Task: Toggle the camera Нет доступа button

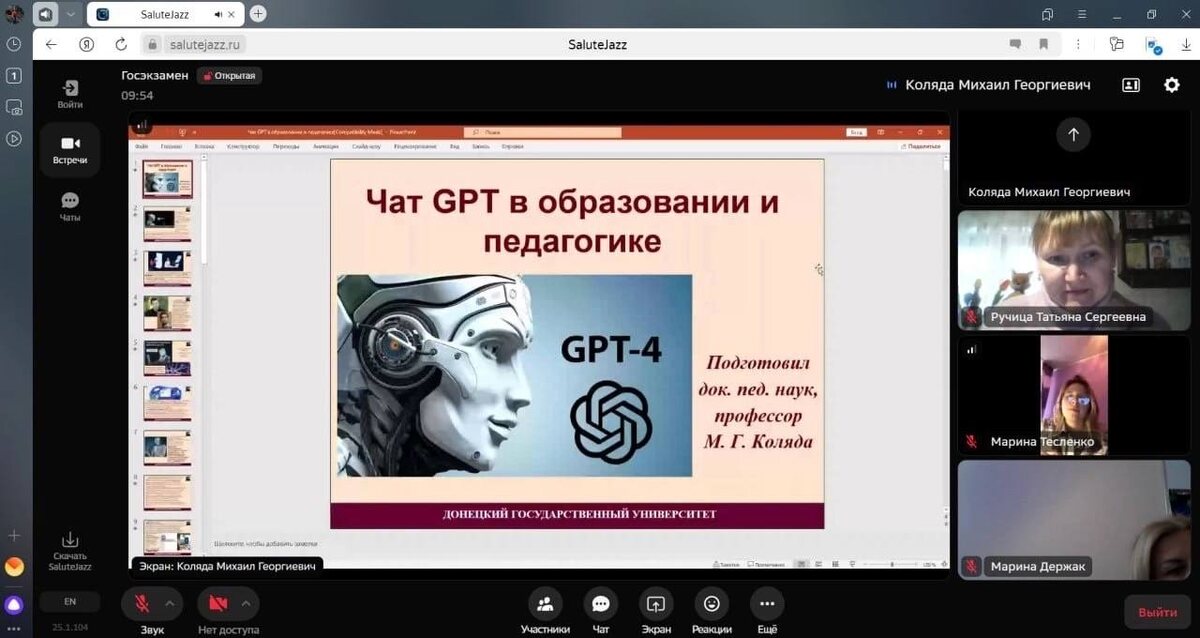Action: [x=218, y=603]
